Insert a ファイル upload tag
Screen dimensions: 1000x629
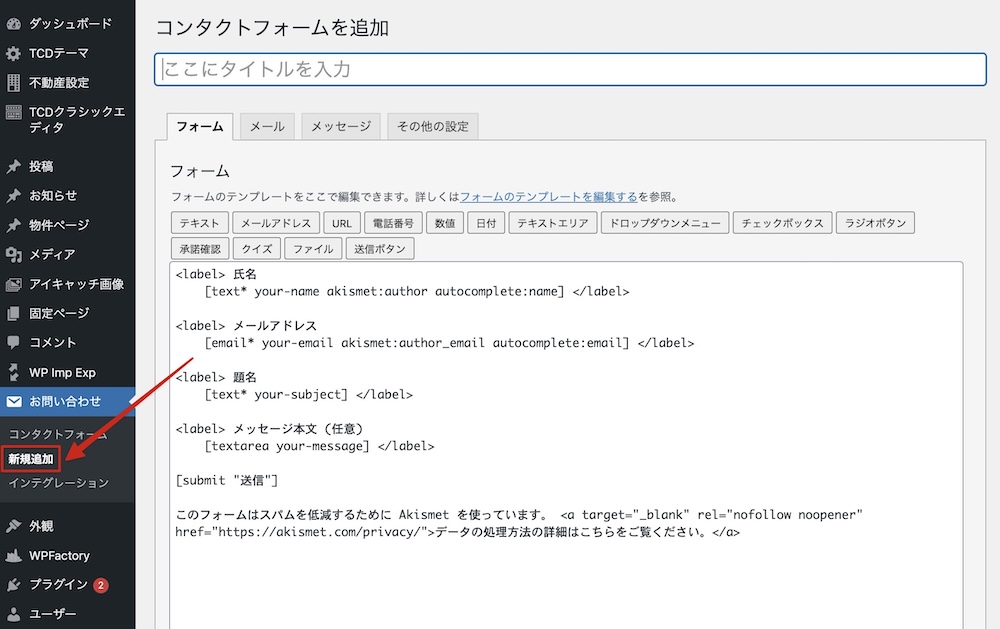coord(313,248)
